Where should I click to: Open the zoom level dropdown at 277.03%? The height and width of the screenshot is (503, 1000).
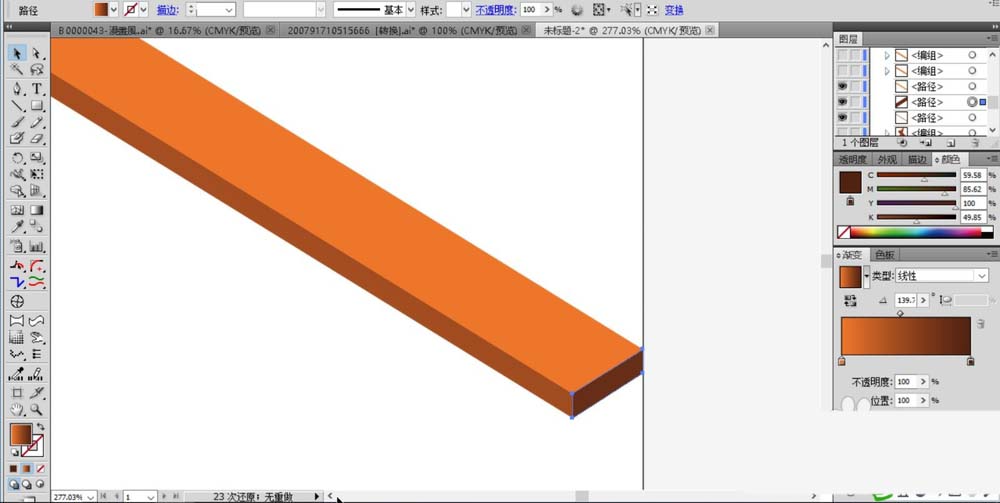[x=91, y=497]
